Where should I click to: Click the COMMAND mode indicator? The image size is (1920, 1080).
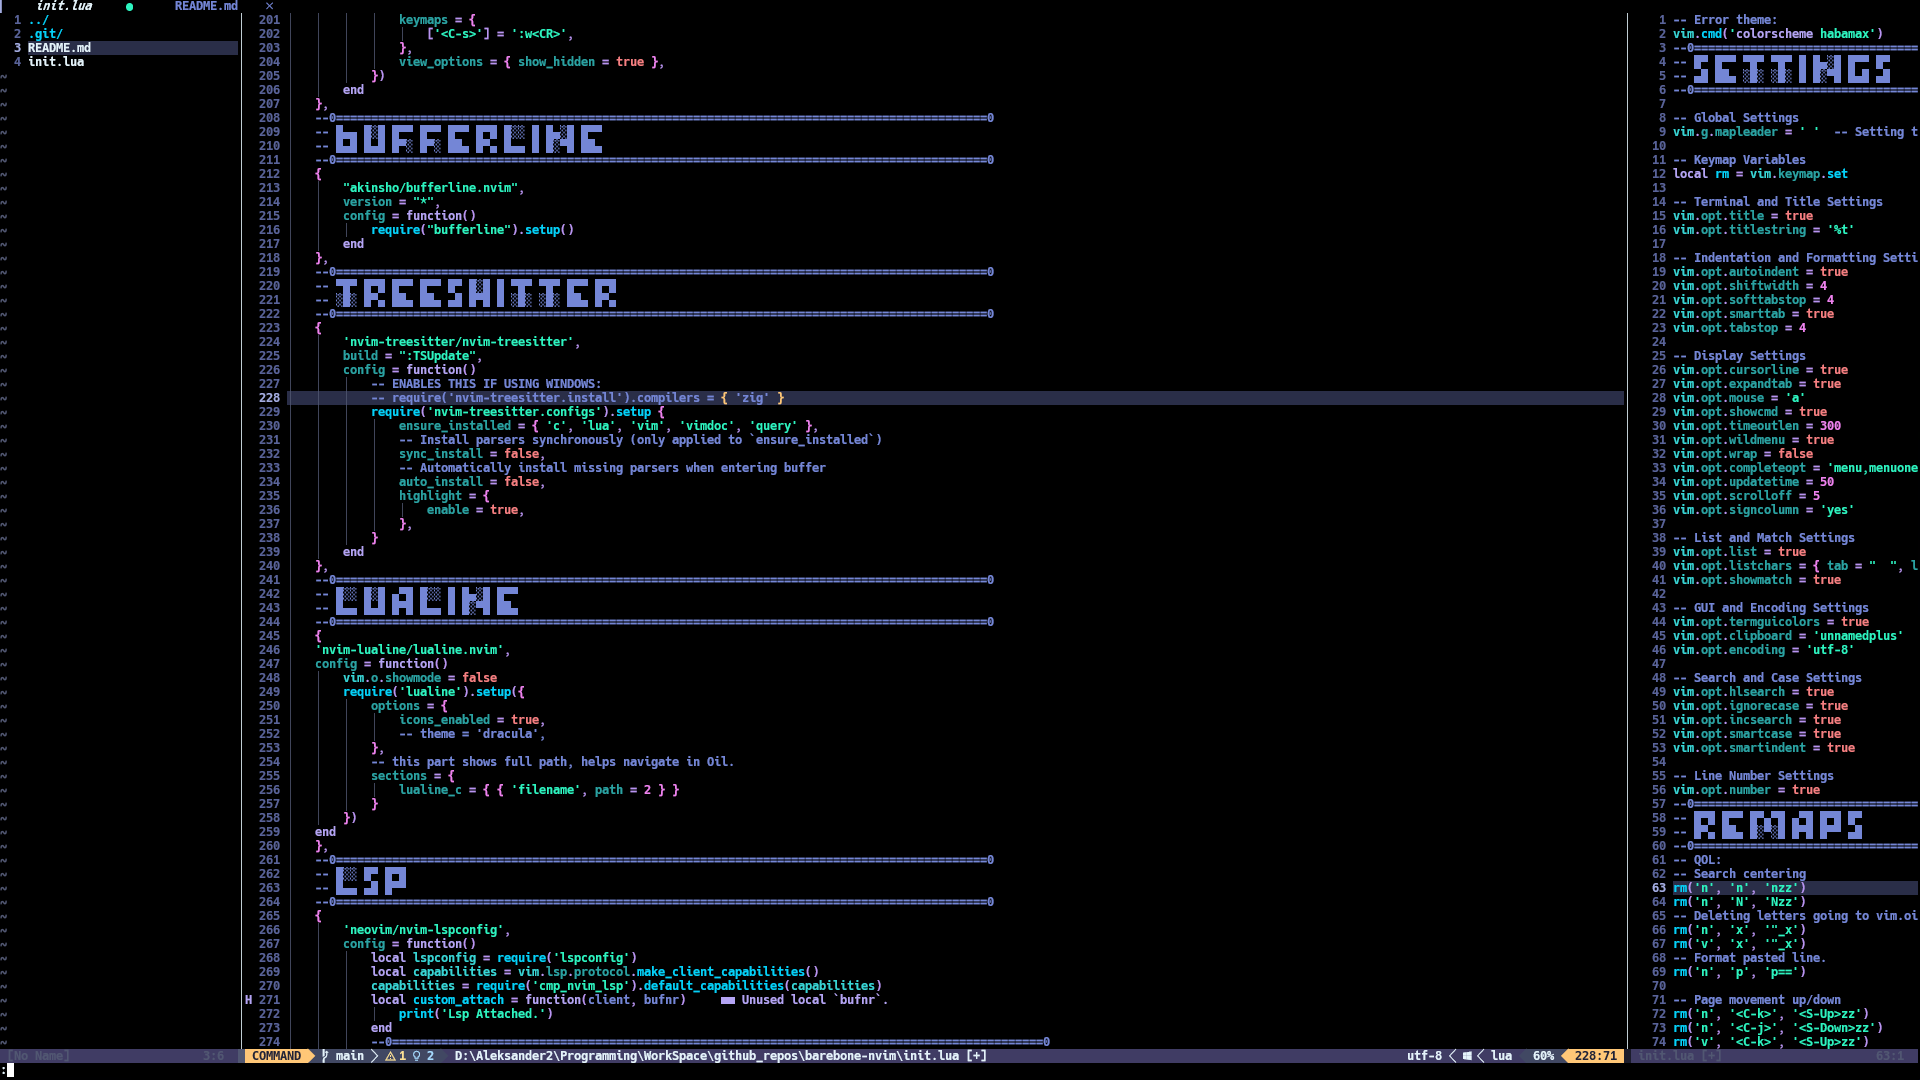click(x=276, y=1056)
